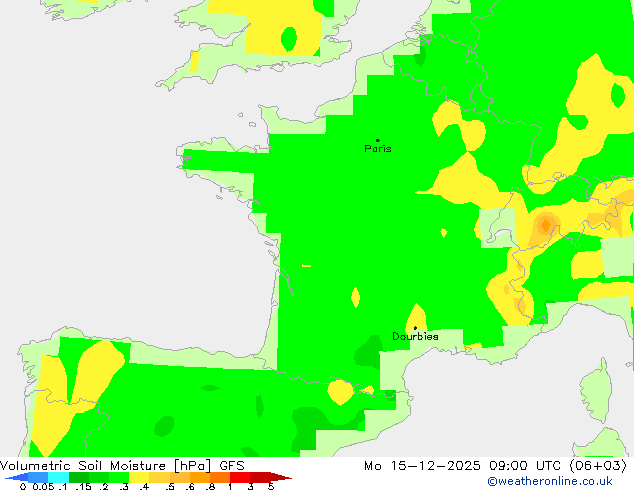Click the .15 legend value
Image resolution: width=634 pixels, height=490 pixels.
click(x=83, y=486)
